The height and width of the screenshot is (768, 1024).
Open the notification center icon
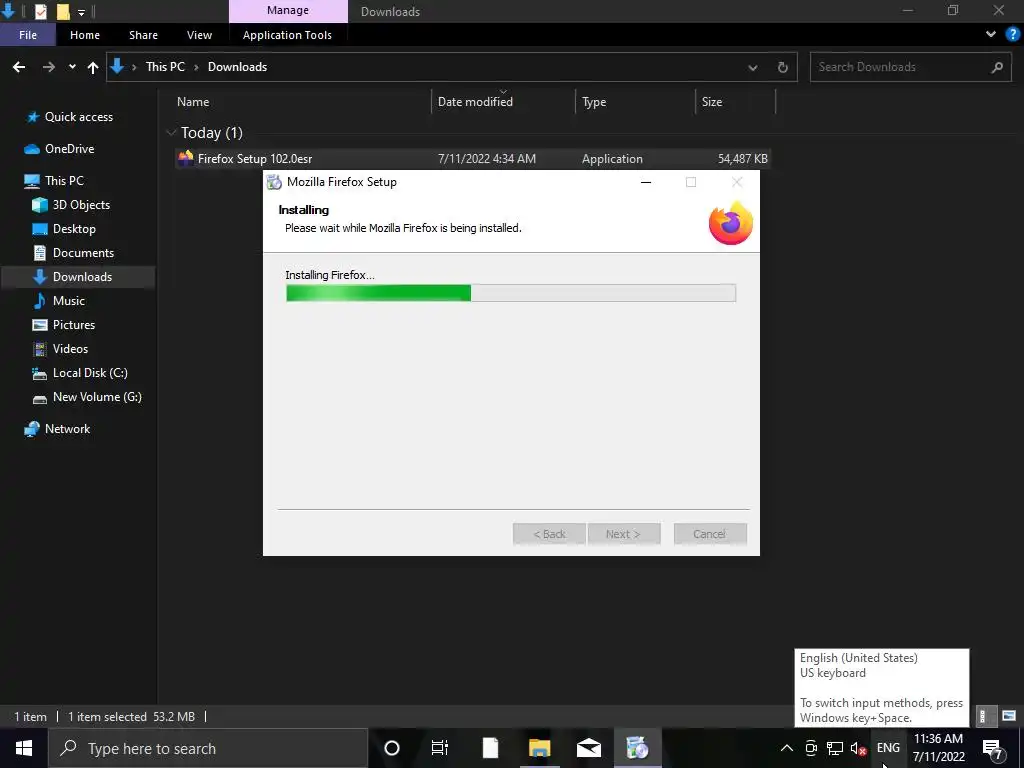(x=992, y=748)
